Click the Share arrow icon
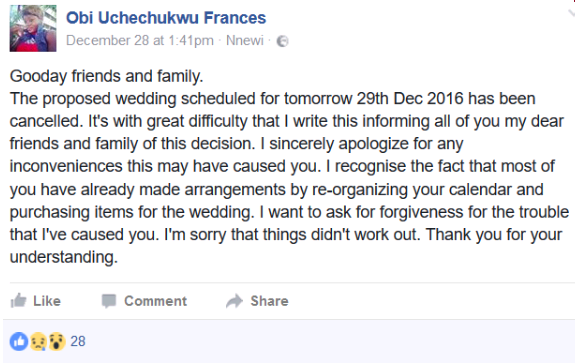575x363 pixels. (234, 301)
